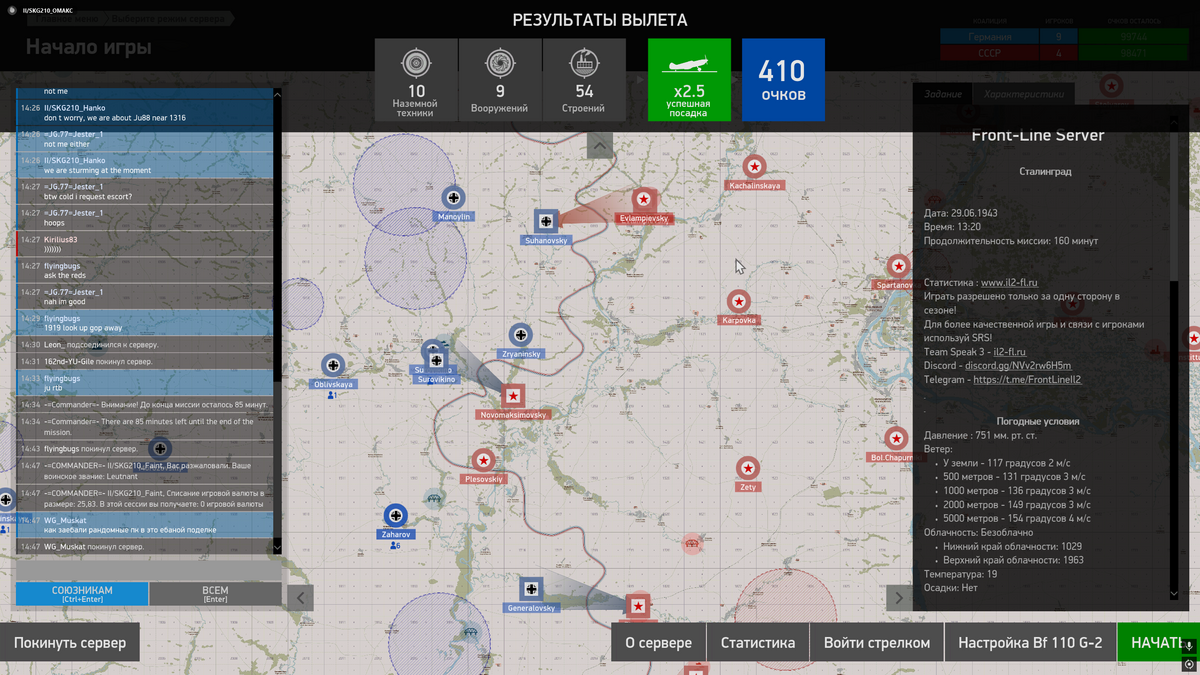Select the Manoylin German airfield icon
Viewport: 1200px width, 675px height.
pos(453,198)
